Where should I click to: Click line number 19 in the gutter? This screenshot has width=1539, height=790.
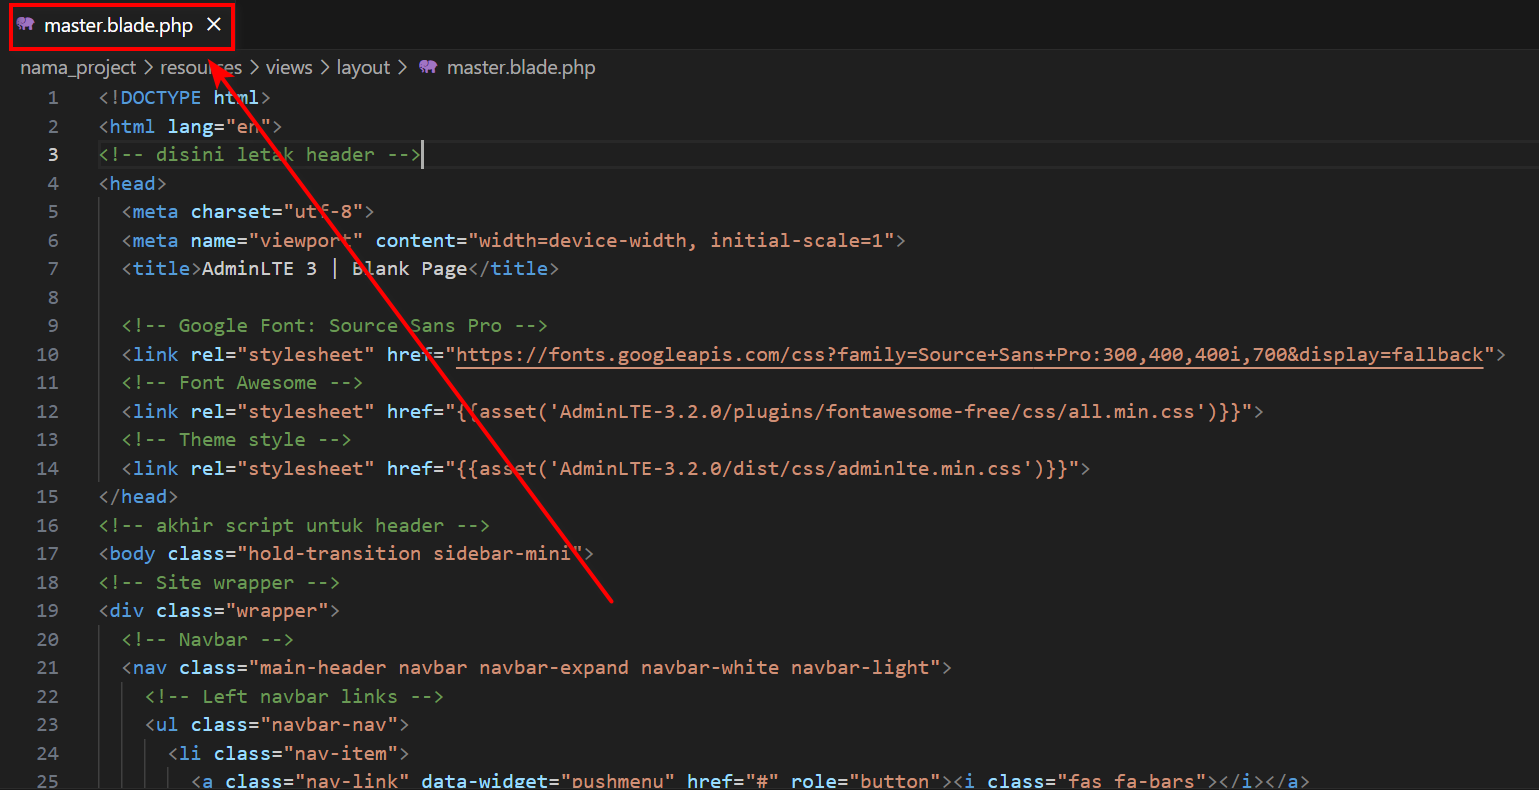click(x=48, y=610)
